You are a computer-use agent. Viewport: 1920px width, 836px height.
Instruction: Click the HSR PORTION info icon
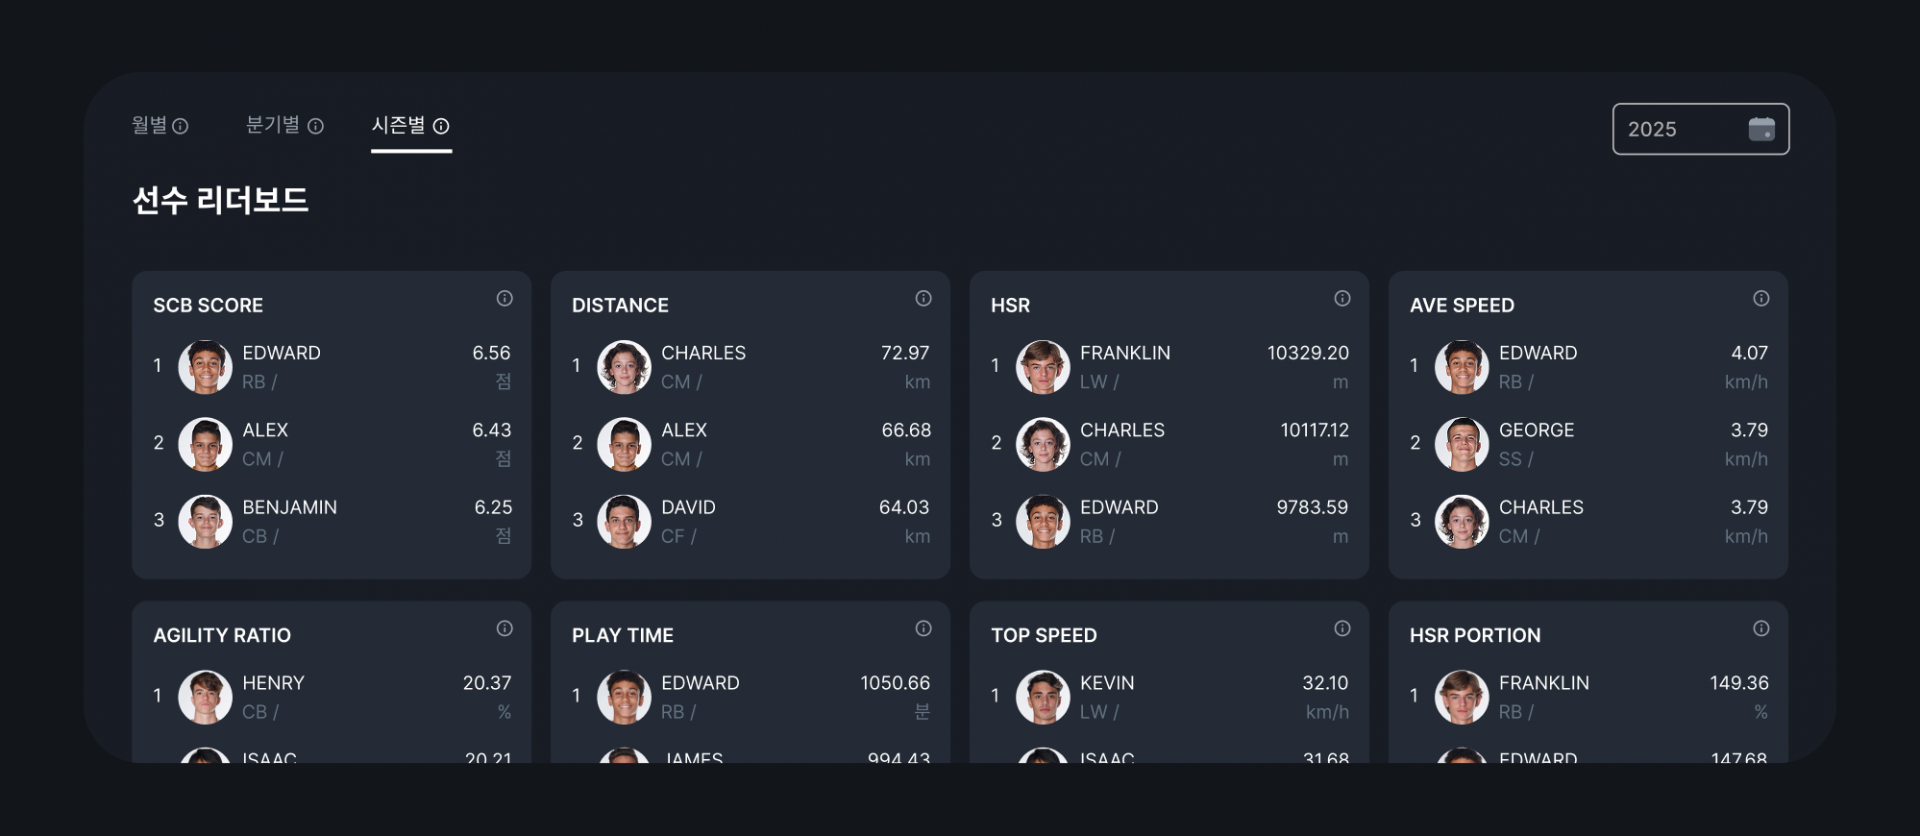click(x=1761, y=628)
